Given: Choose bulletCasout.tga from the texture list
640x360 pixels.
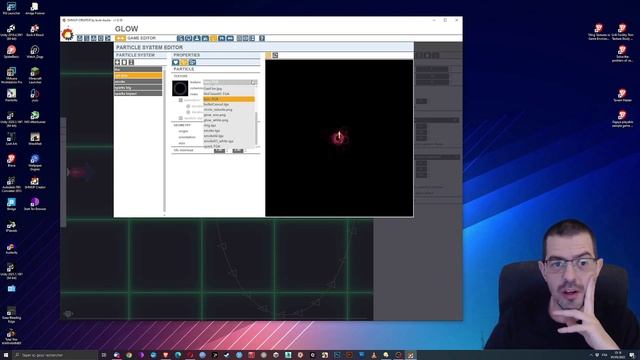Looking at the screenshot, I should click(229, 104).
